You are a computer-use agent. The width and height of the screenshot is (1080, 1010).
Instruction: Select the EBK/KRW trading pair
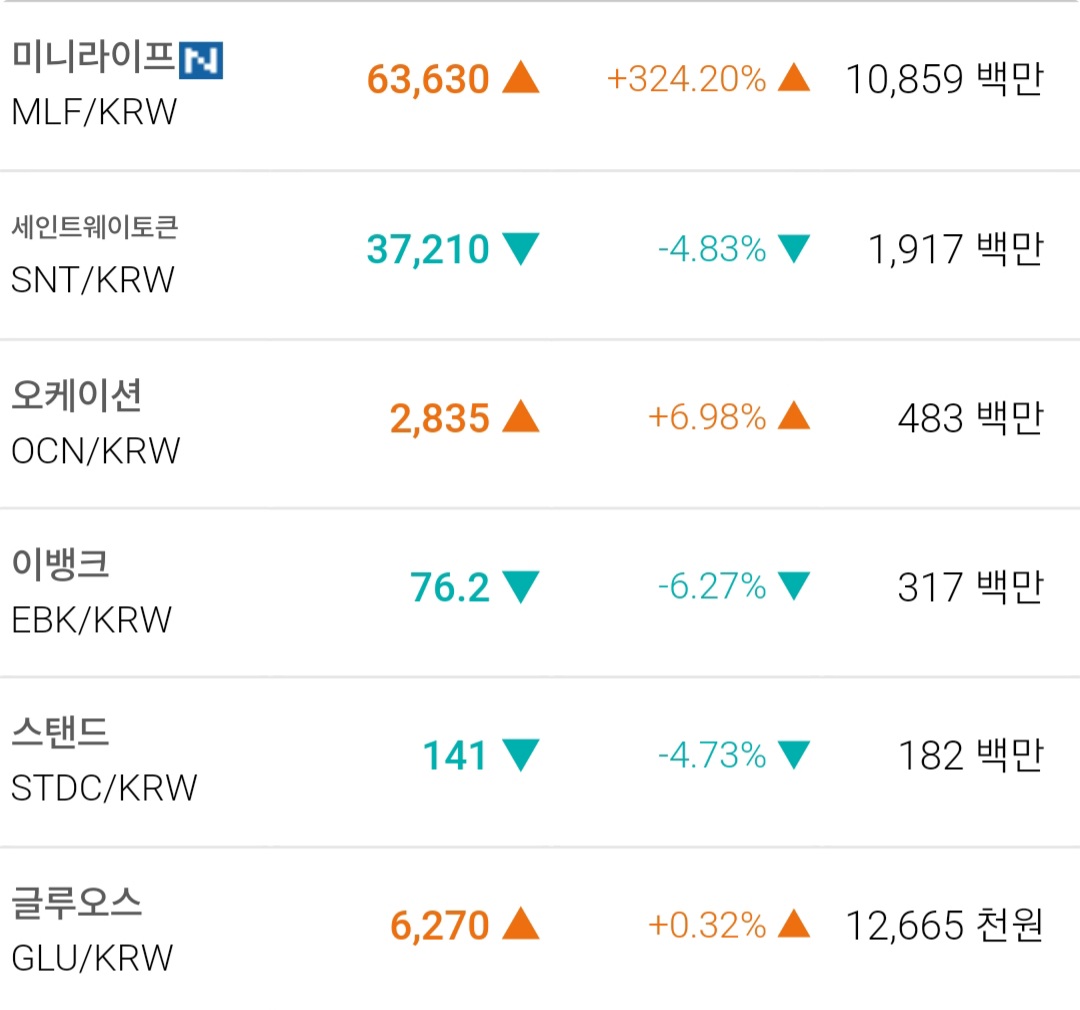tap(92, 620)
